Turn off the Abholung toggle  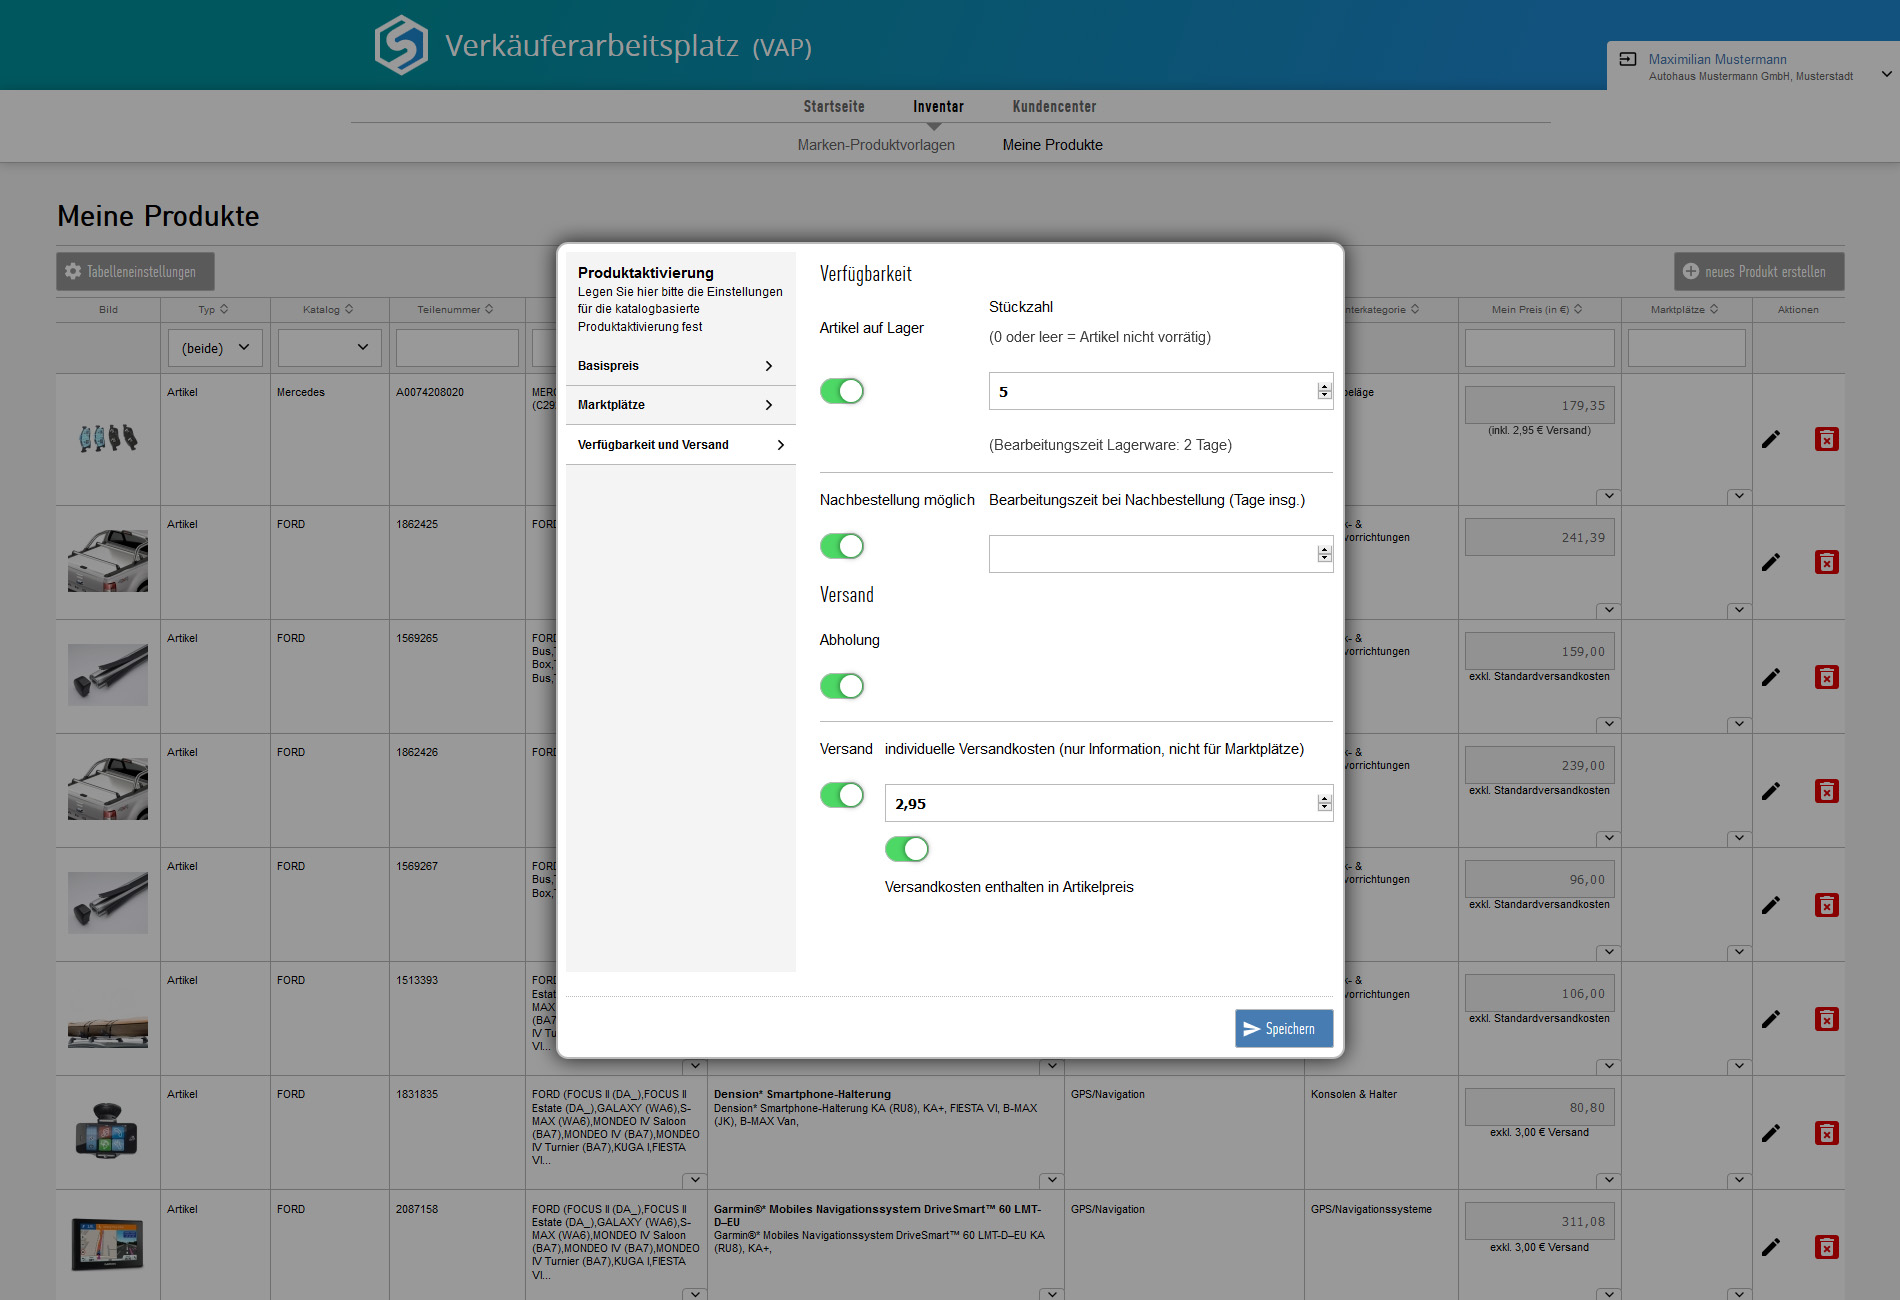coord(842,686)
